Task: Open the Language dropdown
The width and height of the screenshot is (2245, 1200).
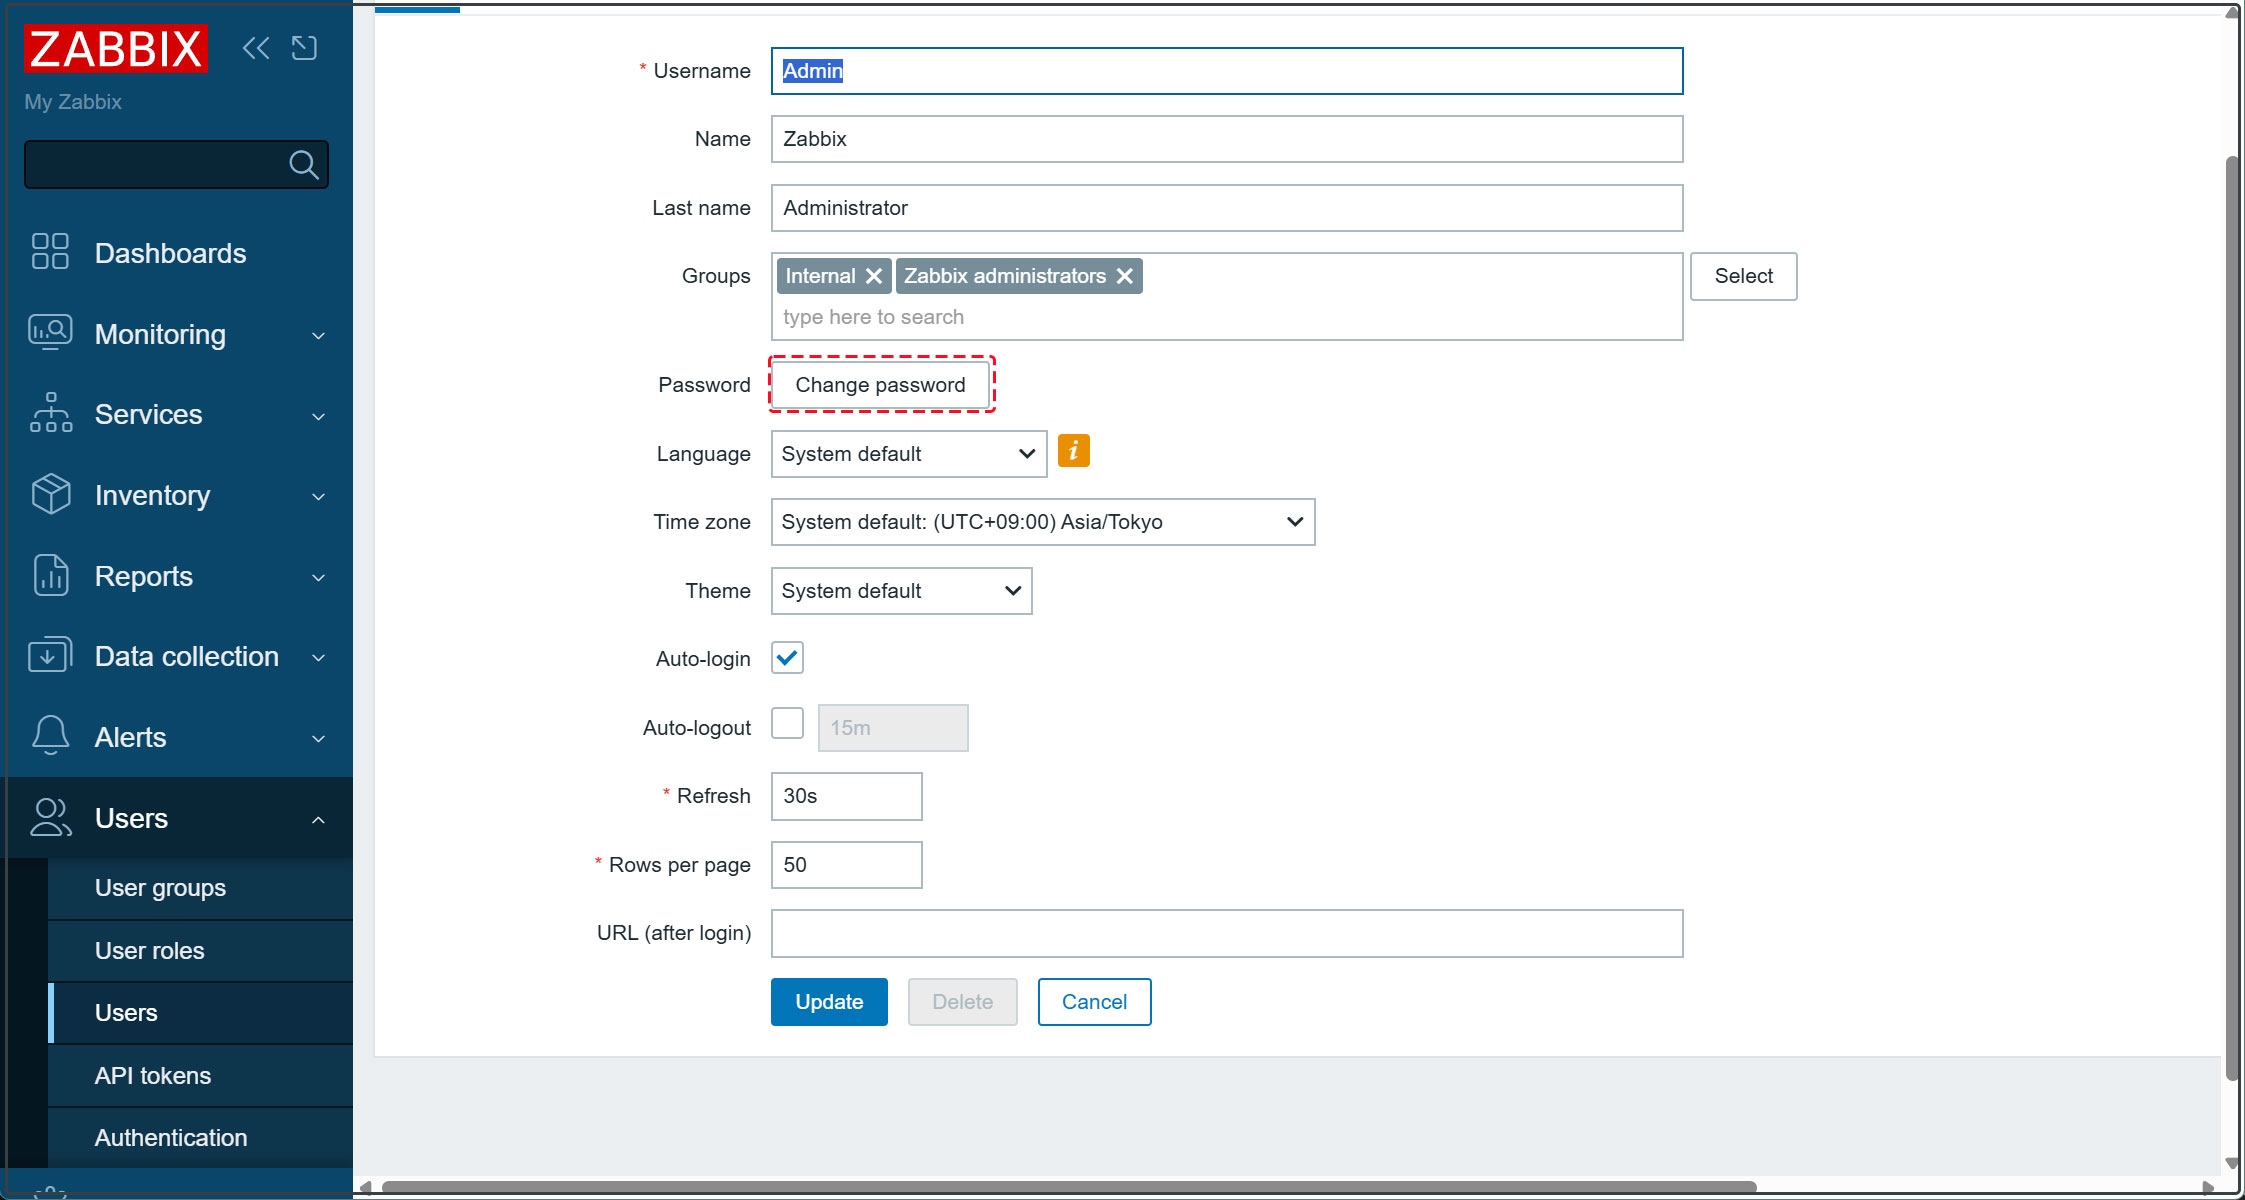Action: 908,454
